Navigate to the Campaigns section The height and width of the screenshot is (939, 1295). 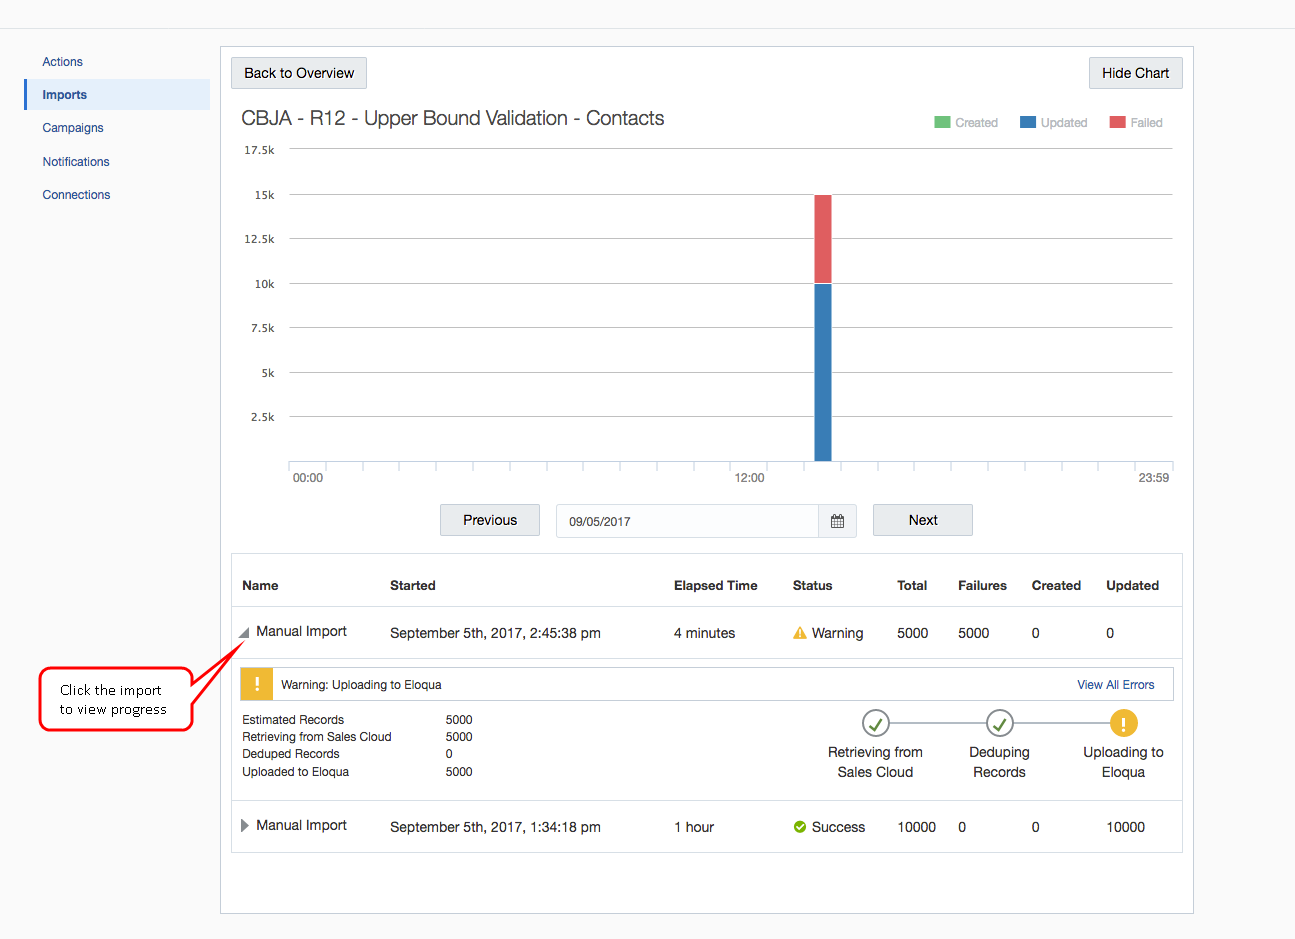72,127
